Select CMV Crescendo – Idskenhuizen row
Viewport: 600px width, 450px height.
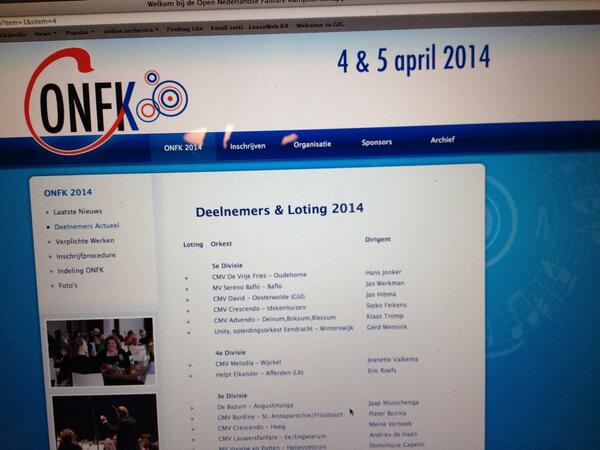click(259, 308)
